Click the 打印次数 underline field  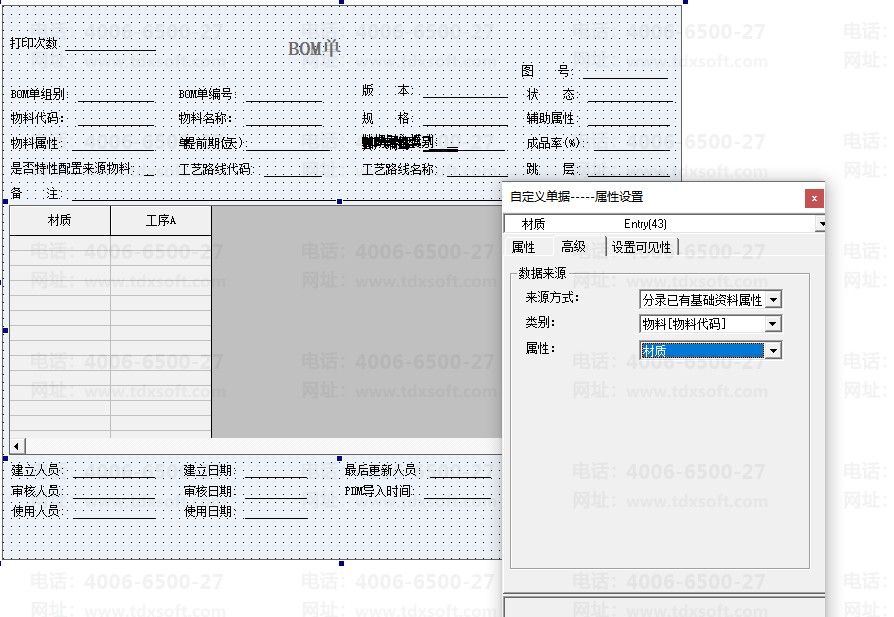pyautogui.click(x=111, y=44)
